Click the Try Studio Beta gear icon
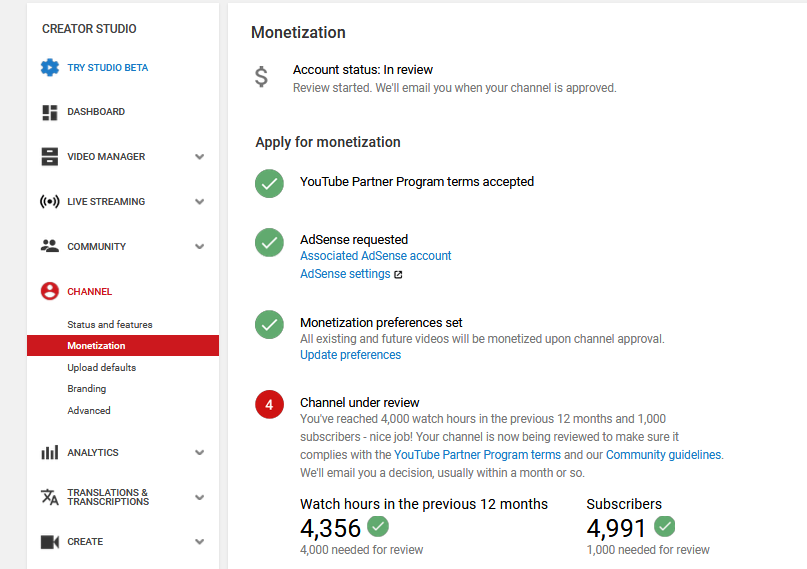 [x=50, y=67]
